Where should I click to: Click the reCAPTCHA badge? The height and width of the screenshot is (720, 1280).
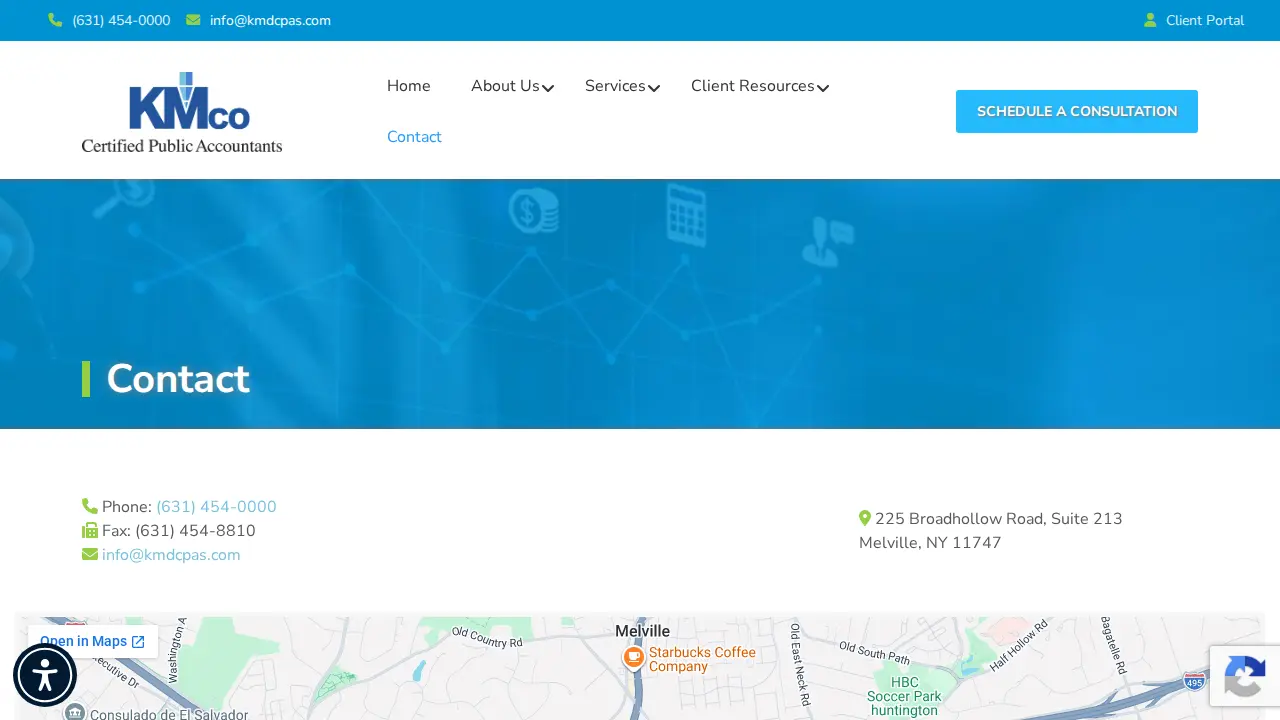[1245, 676]
